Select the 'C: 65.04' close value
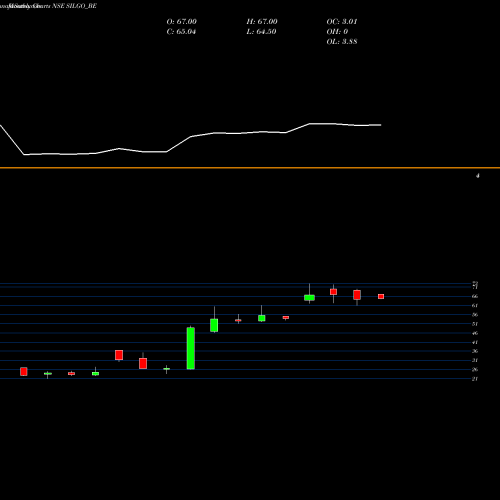Viewport: 500px width, 500px height. (181, 32)
